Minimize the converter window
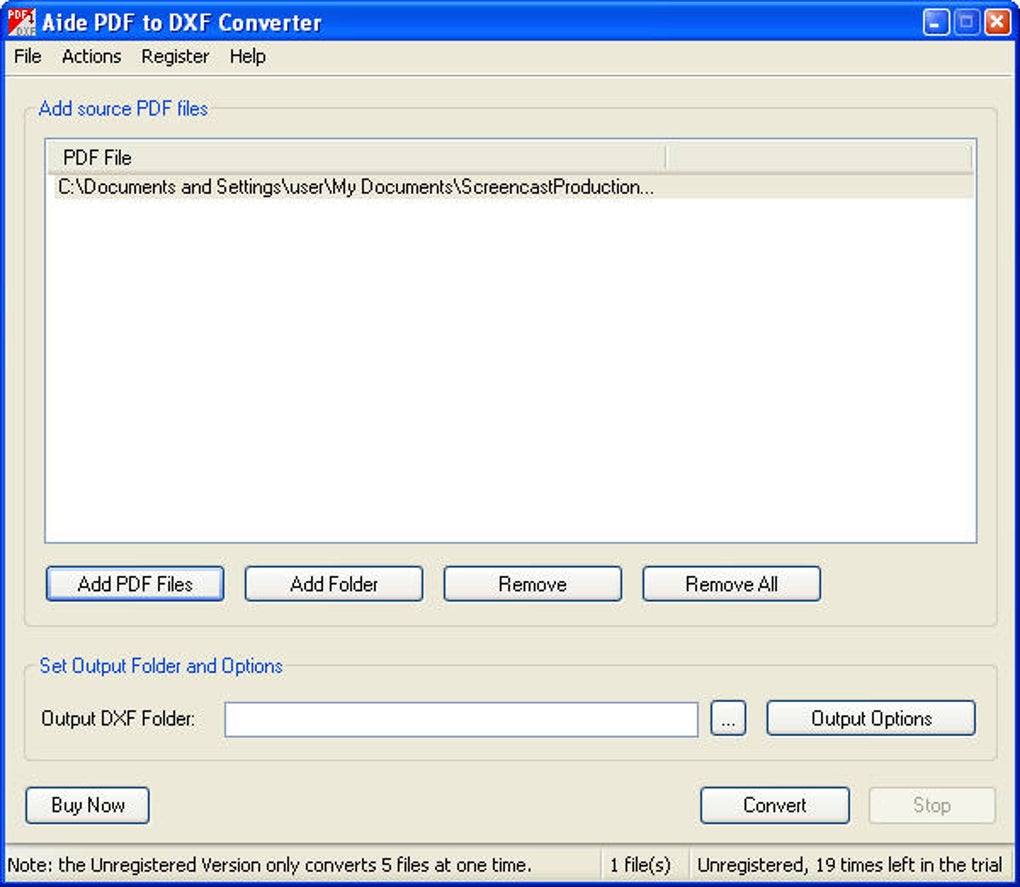Viewport: 1020px width, 887px height. tap(935, 22)
